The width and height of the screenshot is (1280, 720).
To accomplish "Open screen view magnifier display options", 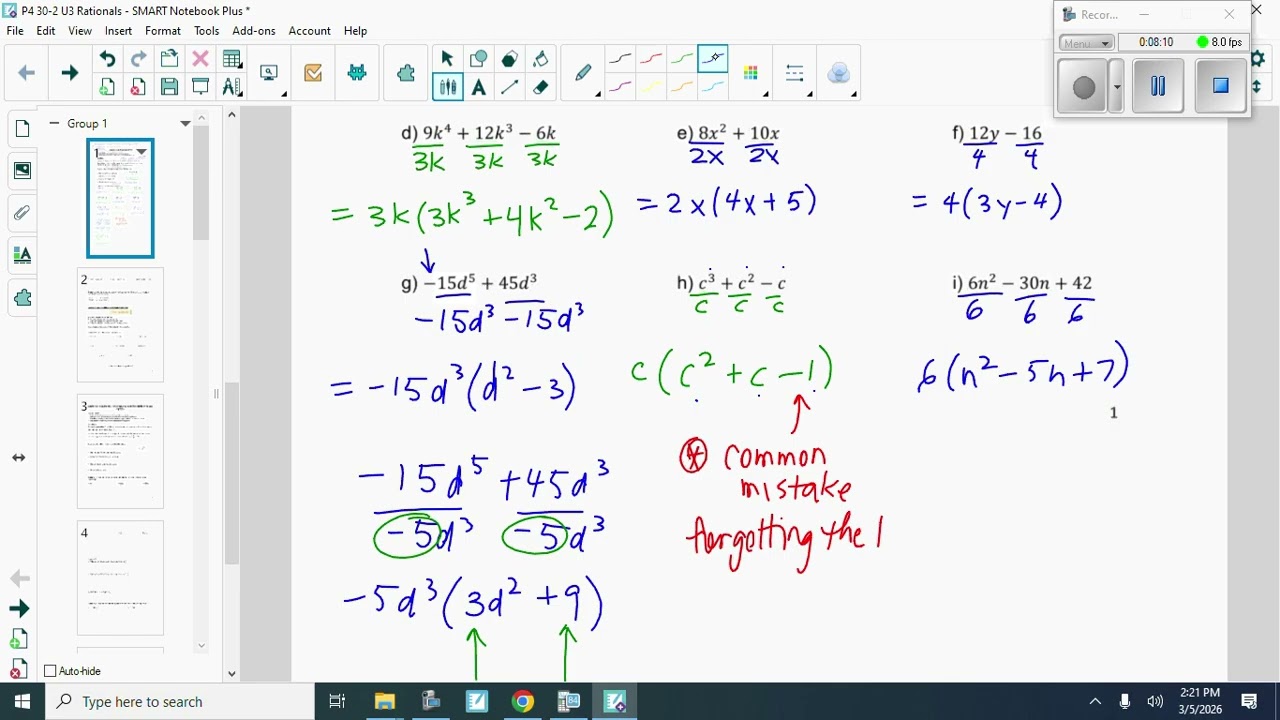I will (269, 73).
